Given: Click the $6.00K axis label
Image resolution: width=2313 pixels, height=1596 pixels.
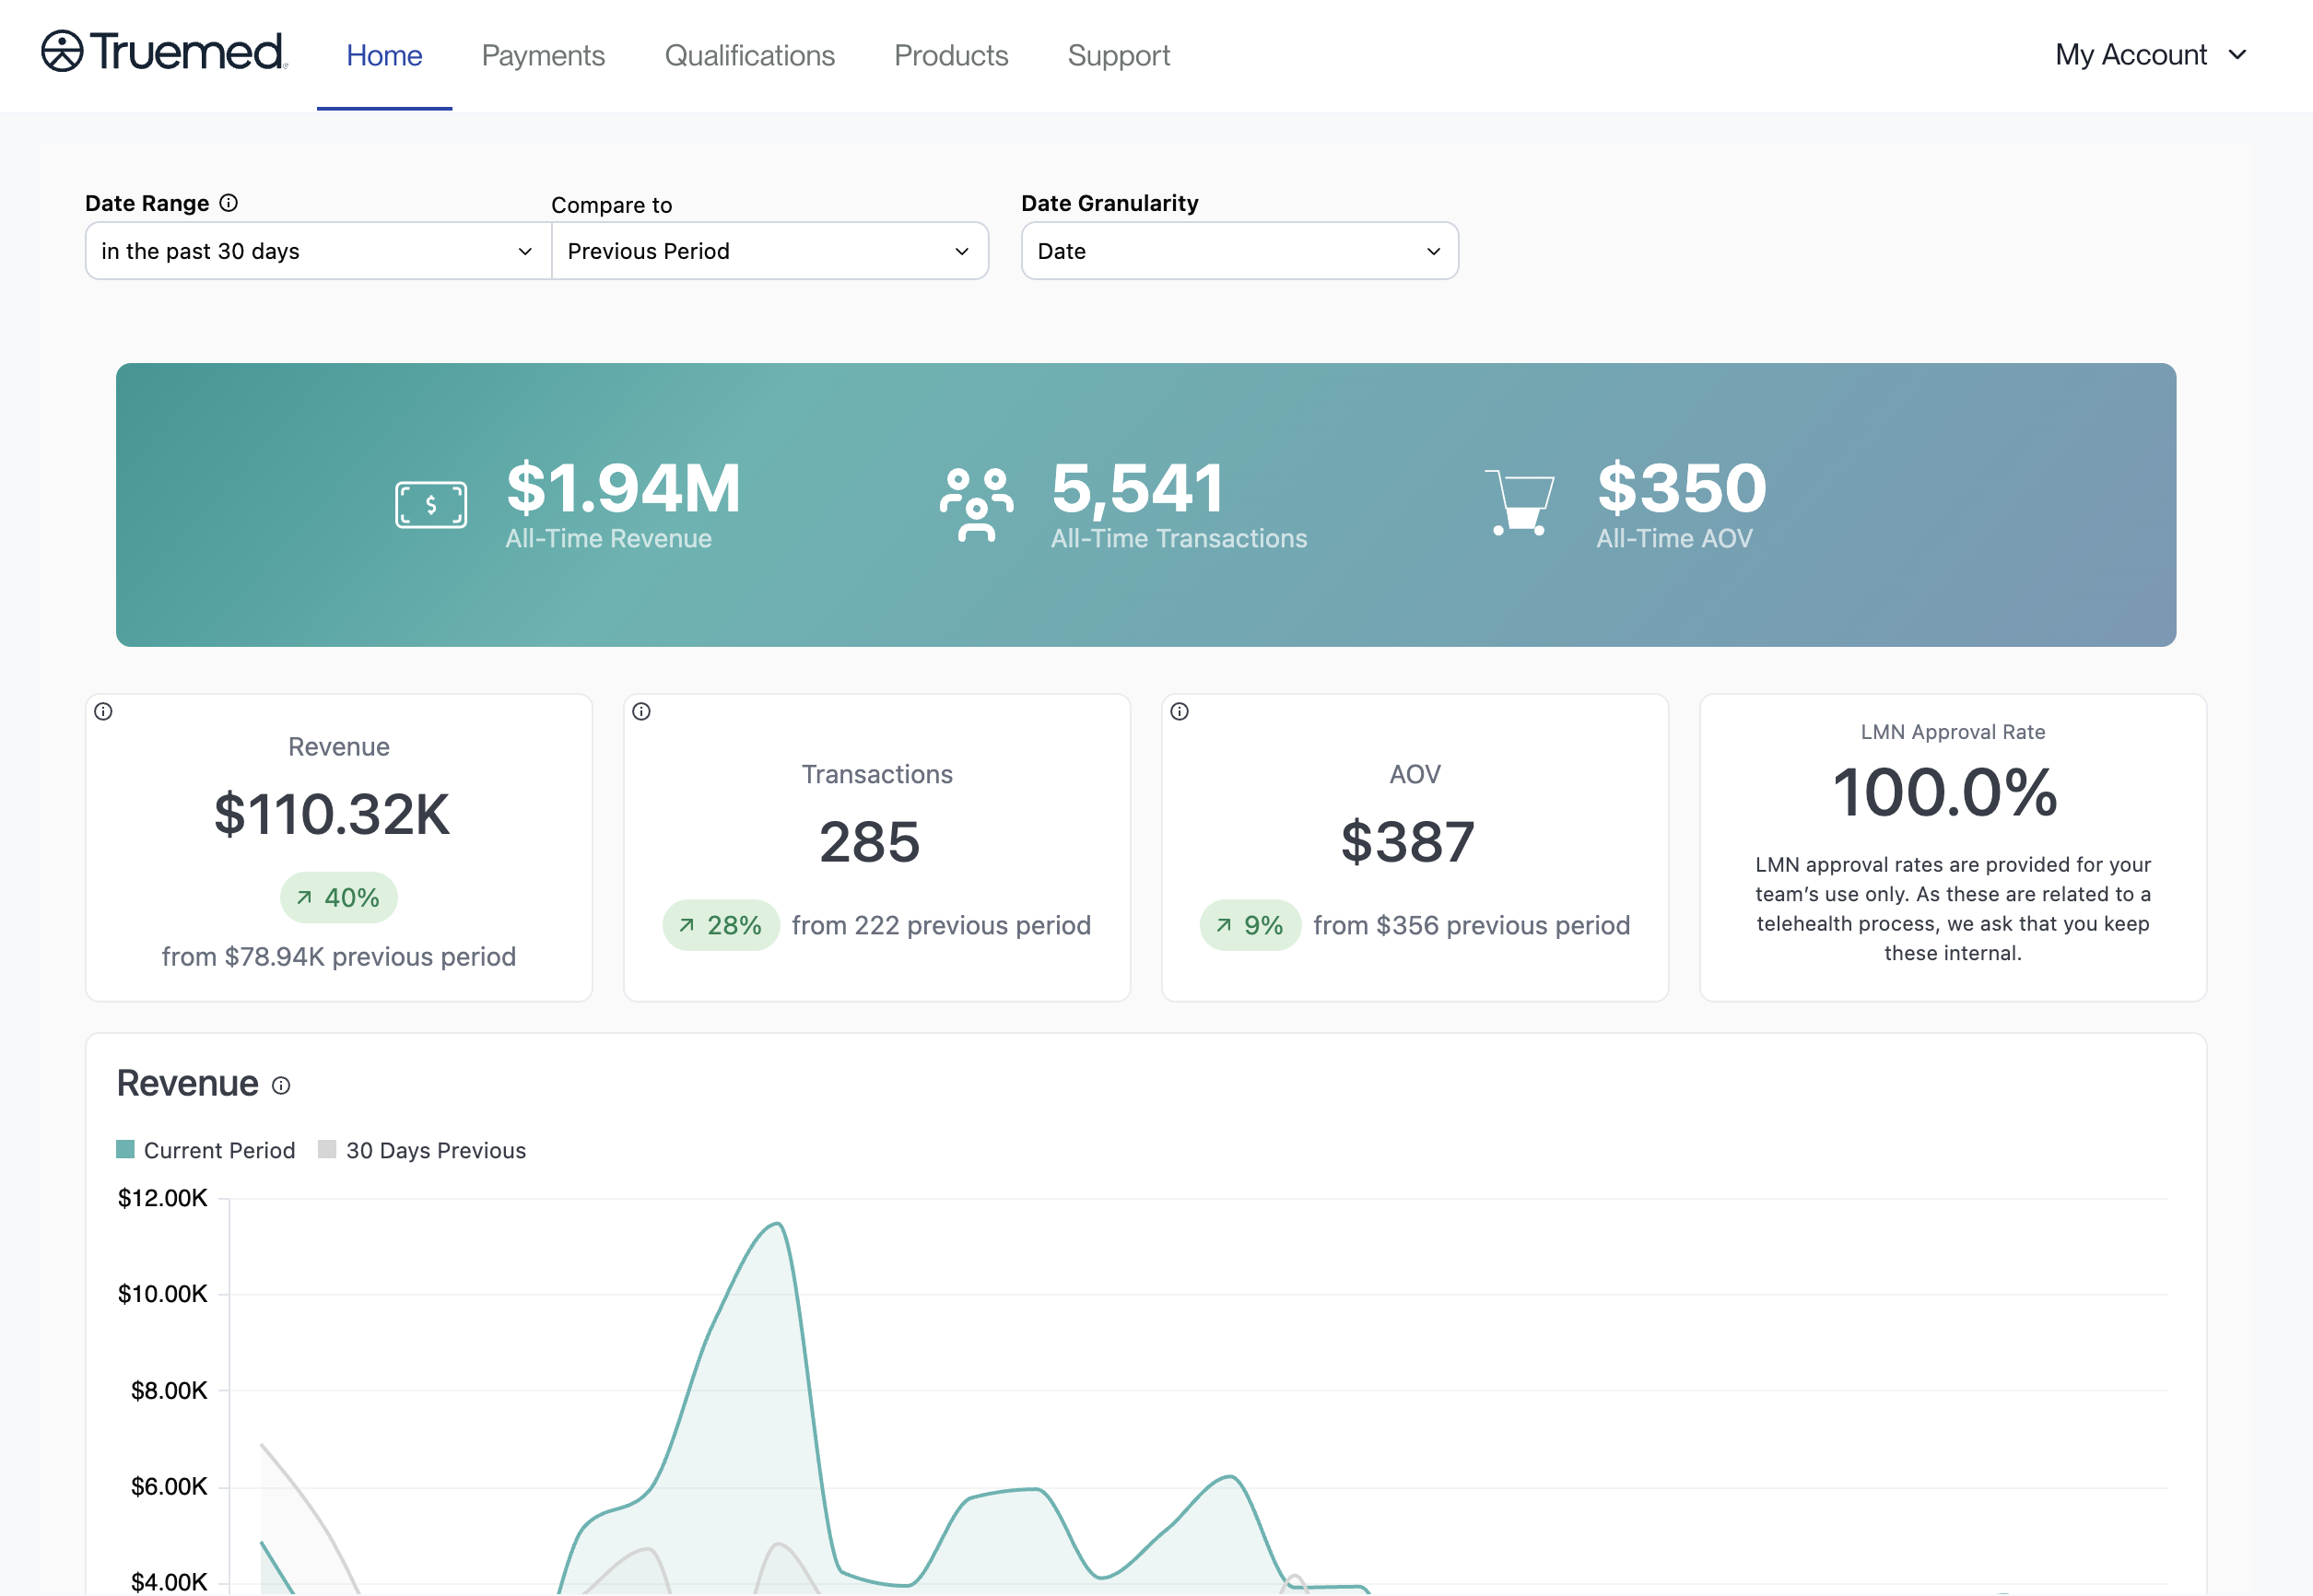Looking at the screenshot, I should pos(169,1486).
